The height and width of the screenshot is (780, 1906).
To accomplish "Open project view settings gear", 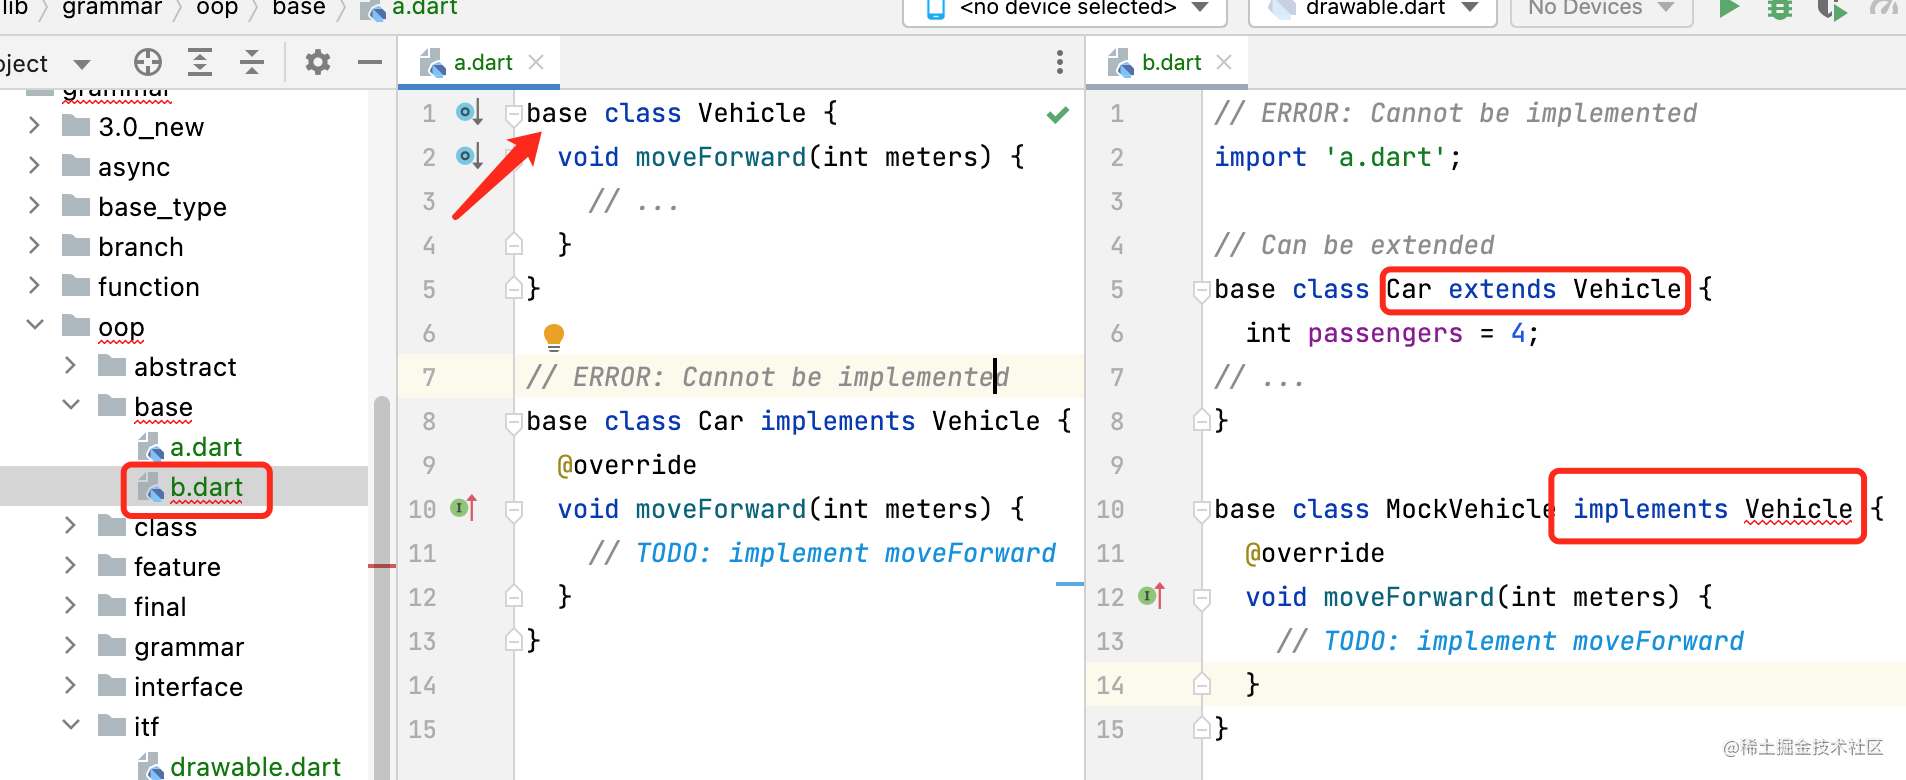I will tap(318, 62).
